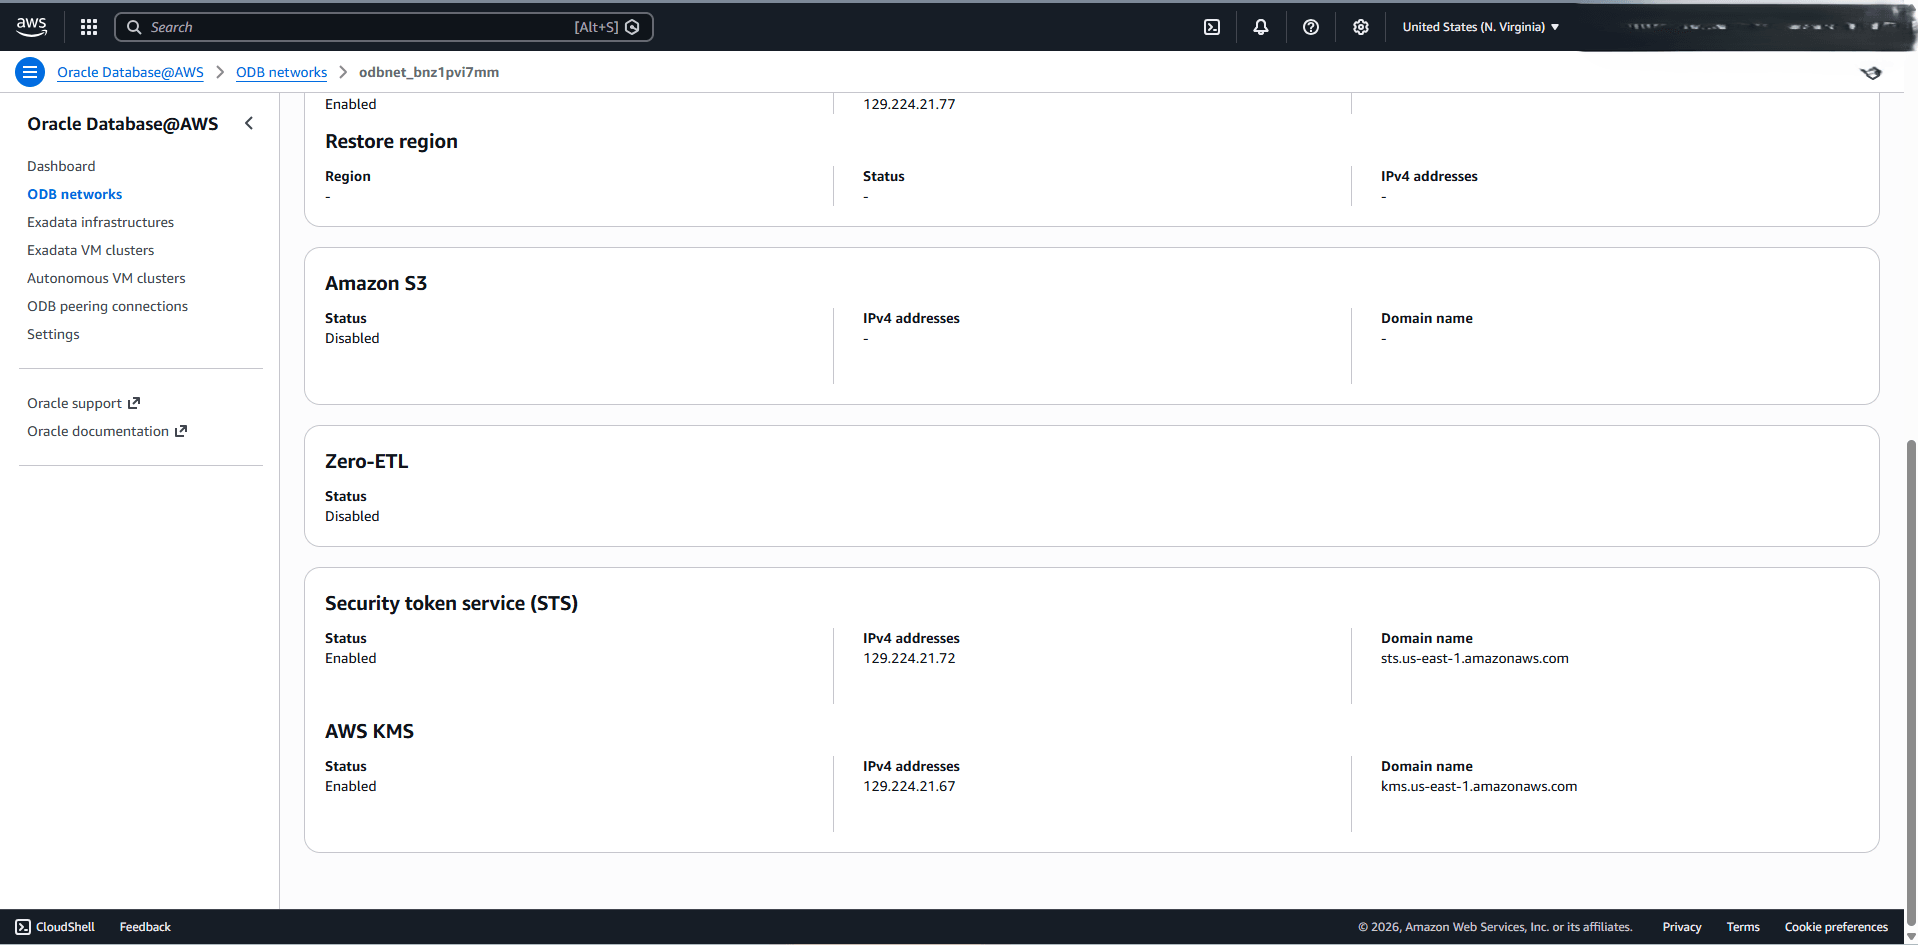This screenshot has height=945, width=1918.
Task: Click the Feedback button in the footer
Action: click(144, 926)
